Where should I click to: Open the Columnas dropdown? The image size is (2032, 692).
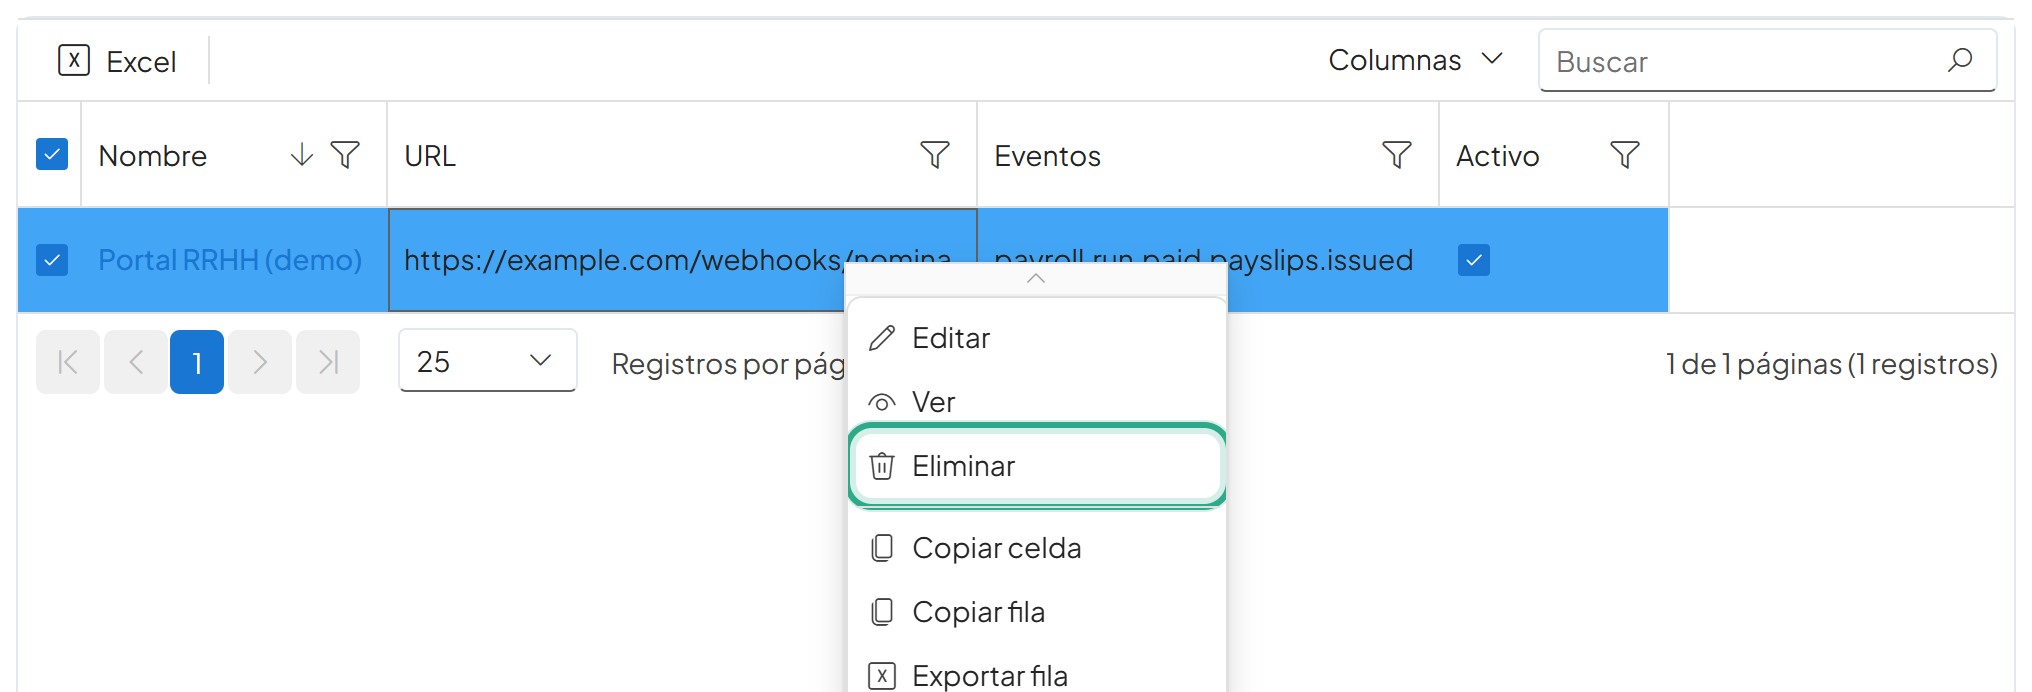pyautogui.click(x=1416, y=60)
